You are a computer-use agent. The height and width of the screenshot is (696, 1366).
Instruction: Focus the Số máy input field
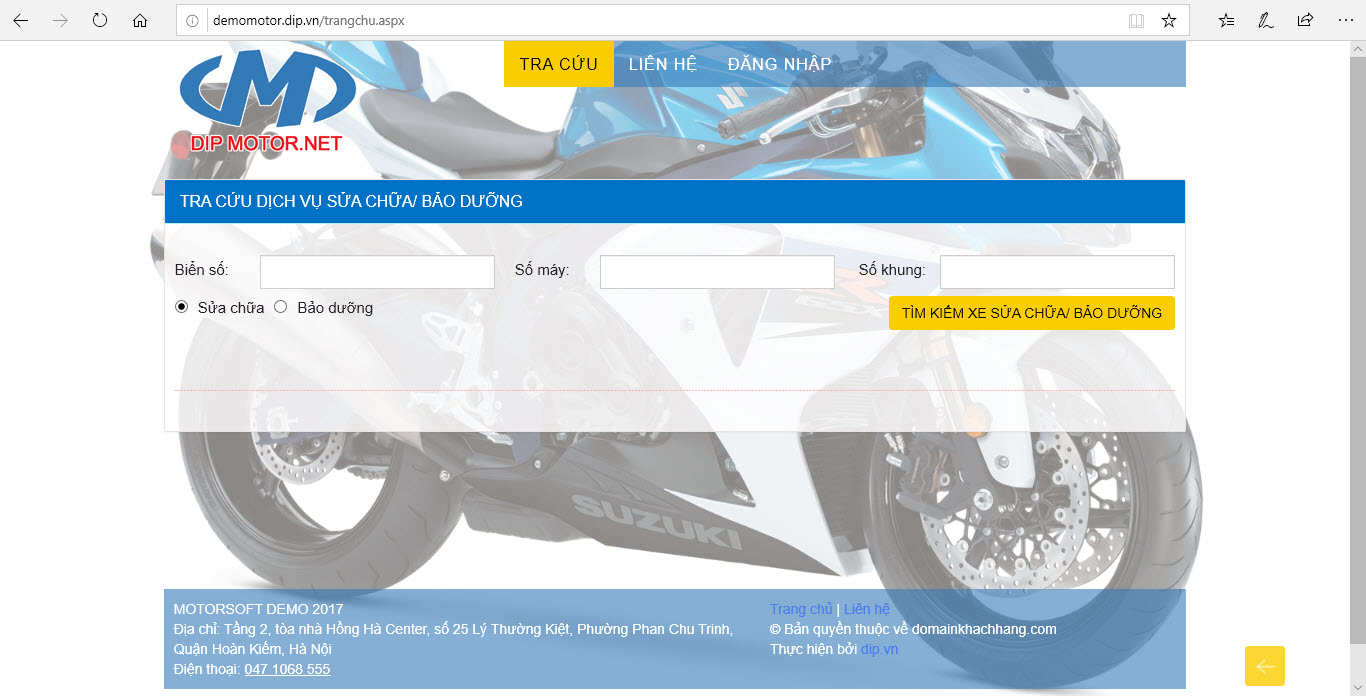pos(717,272)
